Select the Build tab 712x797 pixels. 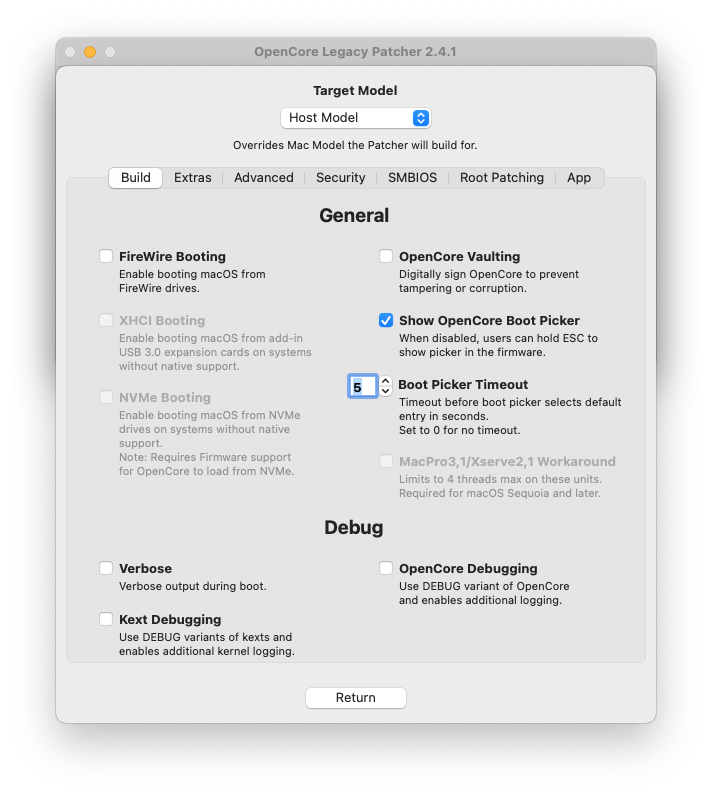(x=136, y=178)
